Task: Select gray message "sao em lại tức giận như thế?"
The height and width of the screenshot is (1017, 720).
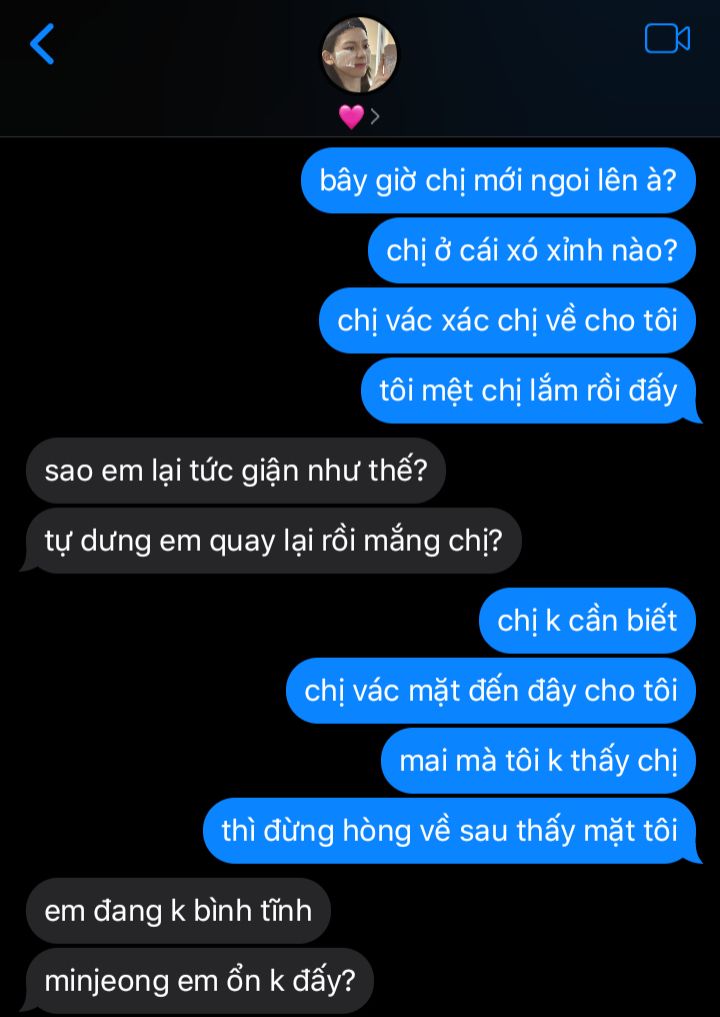Action: pyautogui.click(x=236, y=470)
